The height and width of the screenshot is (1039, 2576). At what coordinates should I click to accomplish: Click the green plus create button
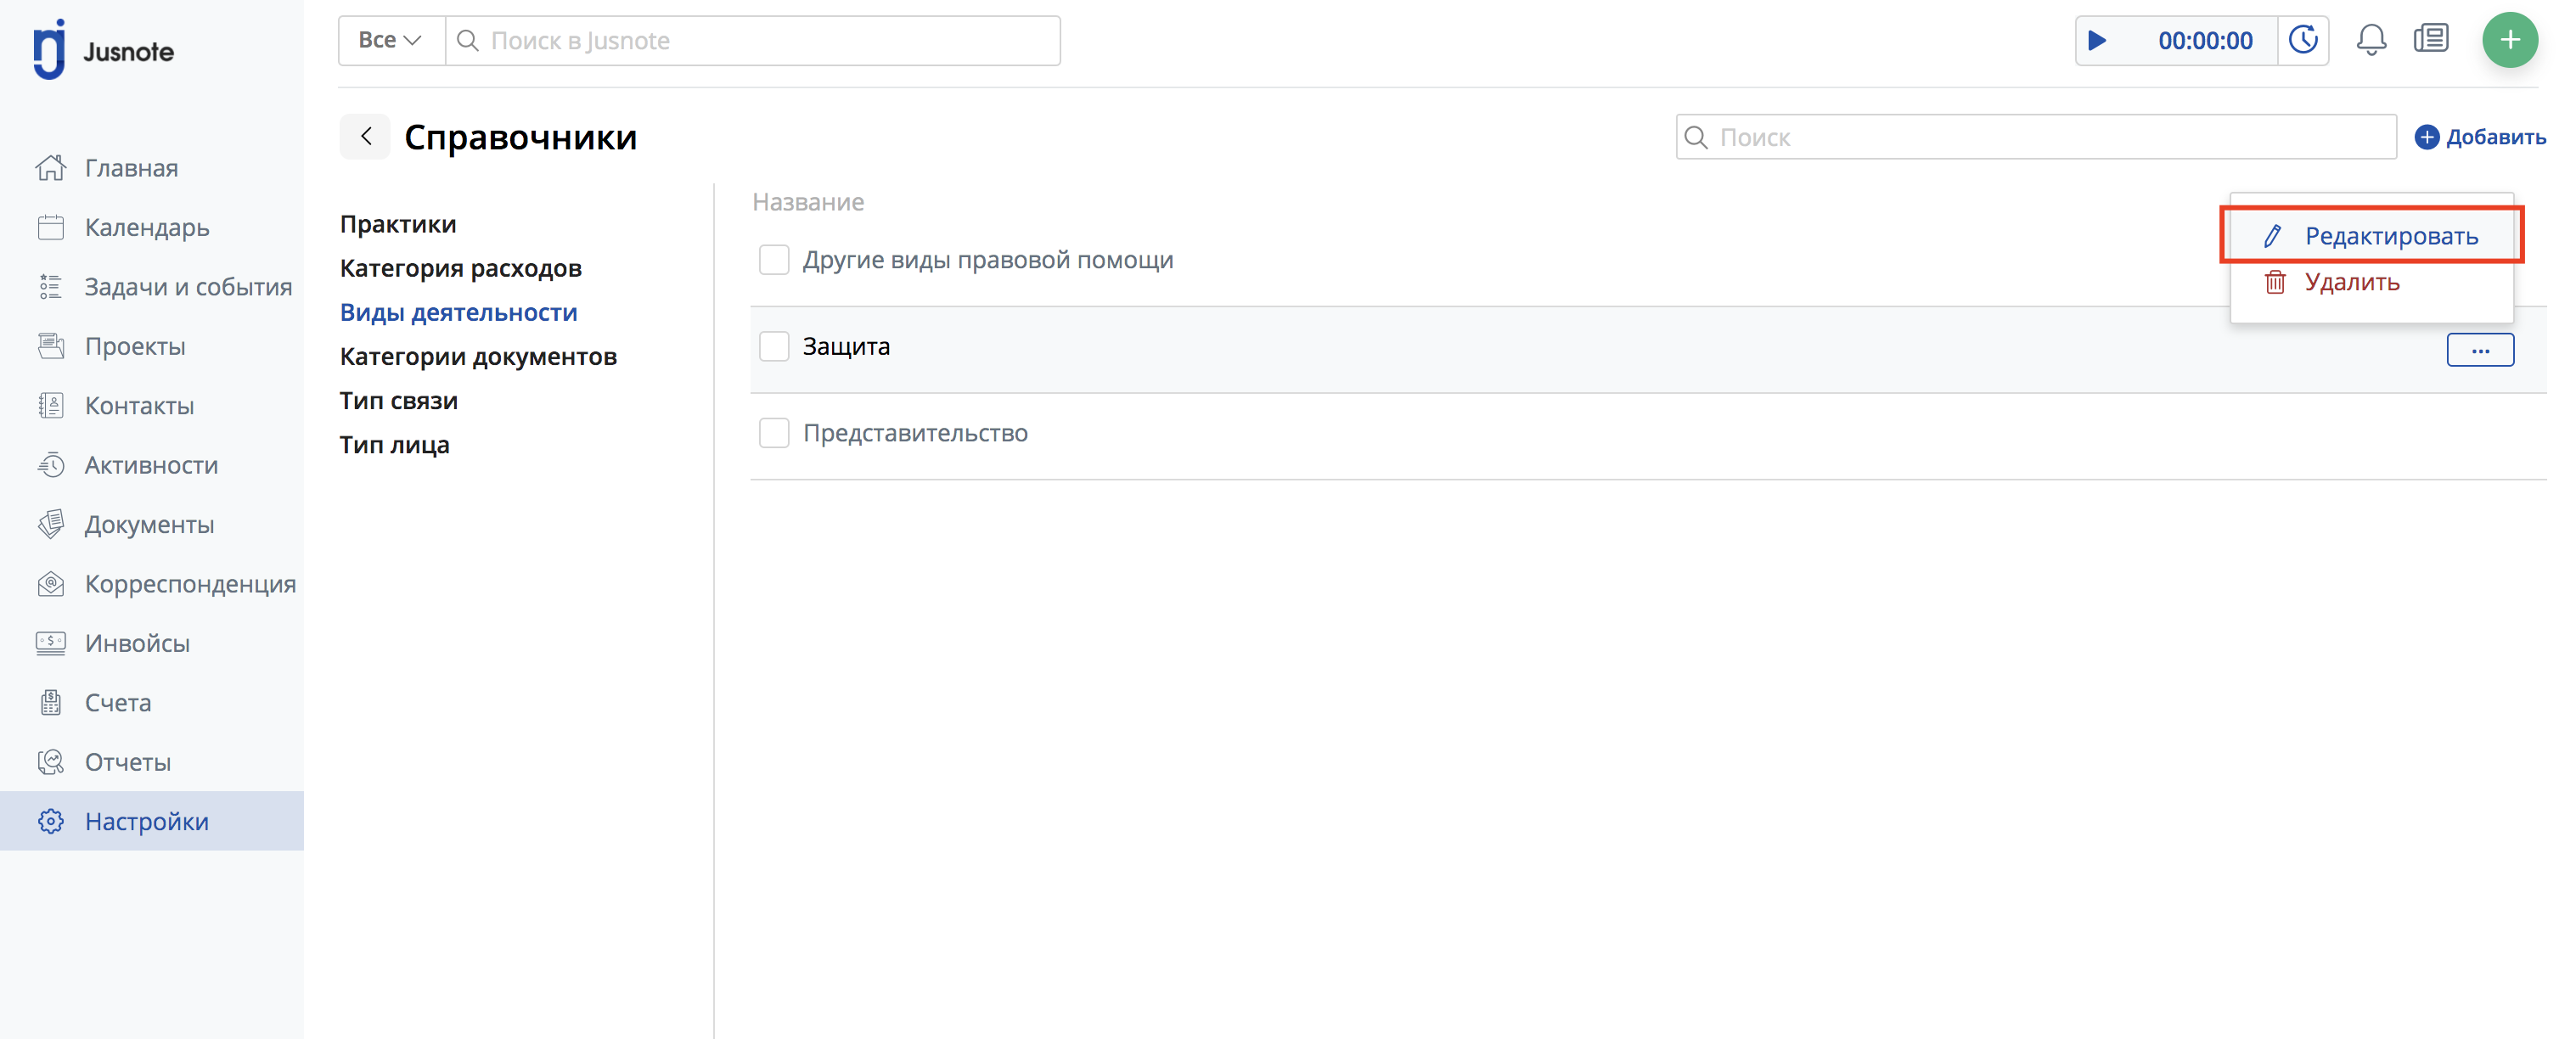click(2509, 40)
